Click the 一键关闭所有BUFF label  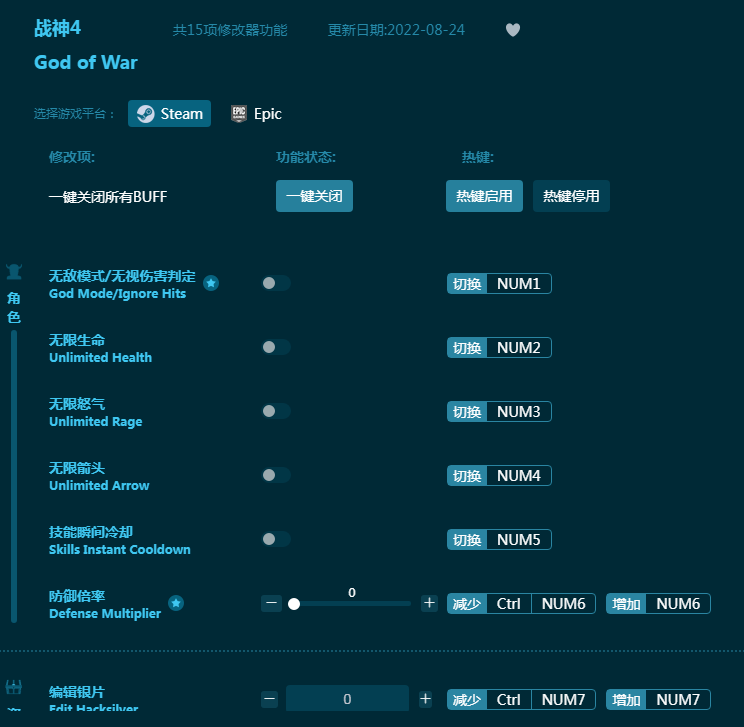tap(108, 196)
